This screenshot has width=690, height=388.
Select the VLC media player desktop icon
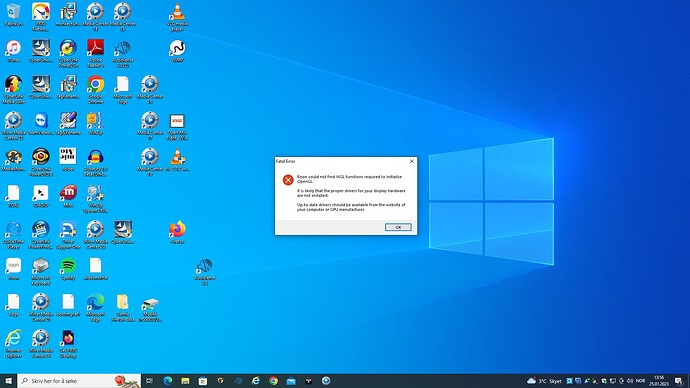tap(177, 17)
